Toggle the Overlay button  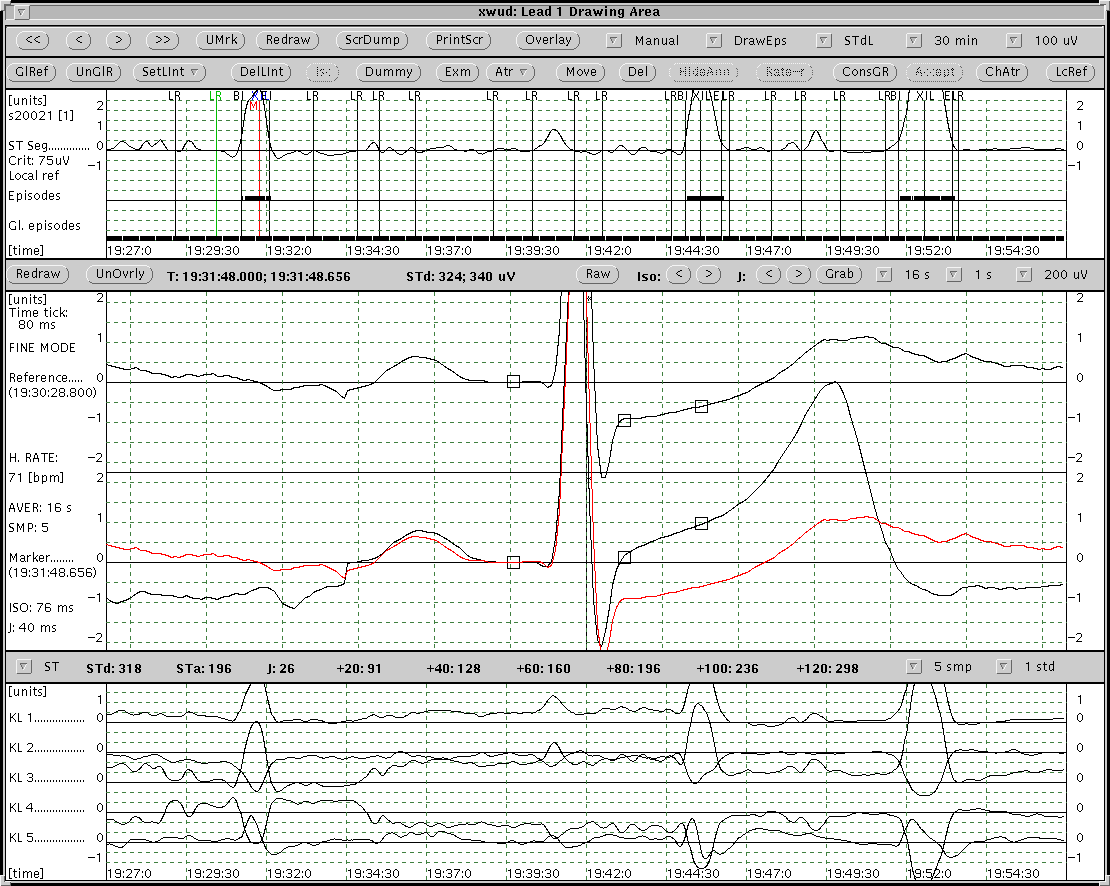click(548, 40)
